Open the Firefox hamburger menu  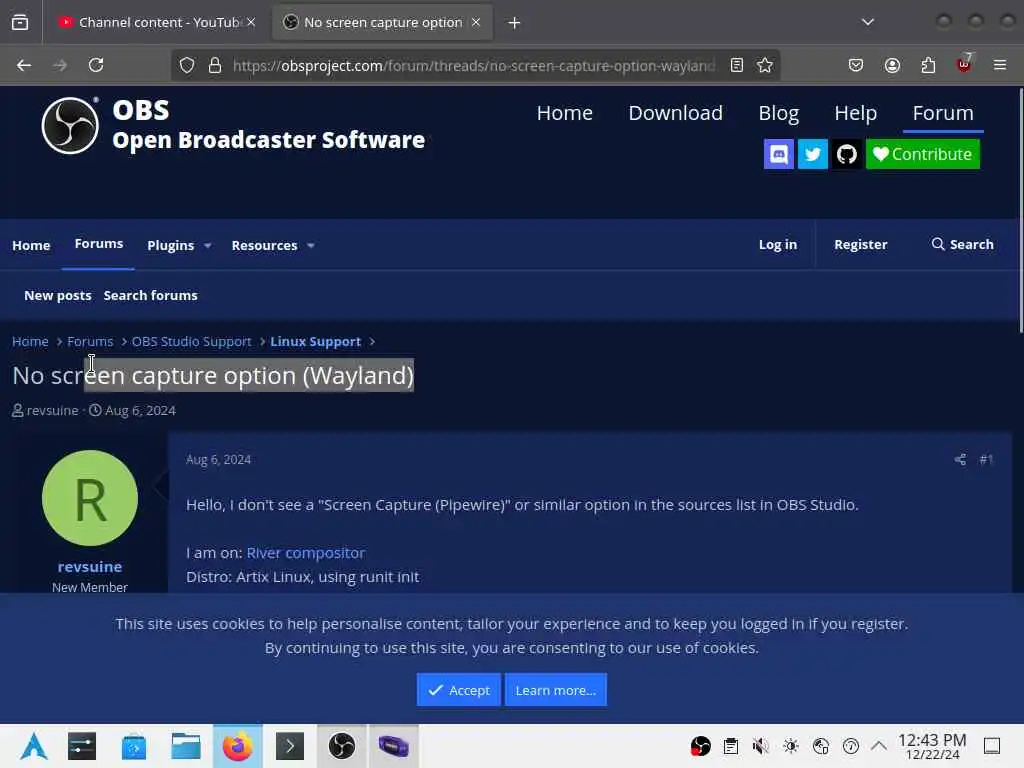coord(1000,65)
